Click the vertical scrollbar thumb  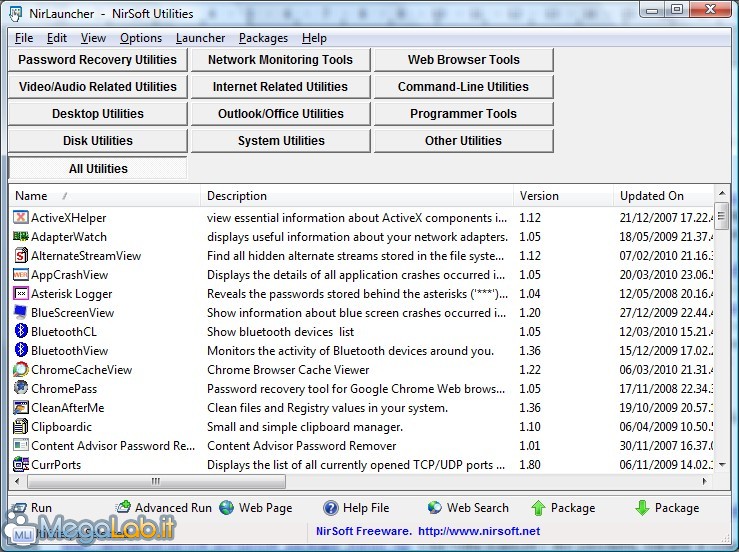pos(722,216)
